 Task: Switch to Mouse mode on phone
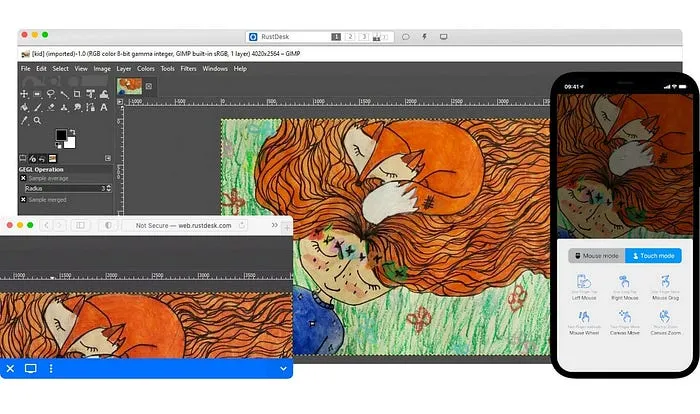(x=596, y=255)
